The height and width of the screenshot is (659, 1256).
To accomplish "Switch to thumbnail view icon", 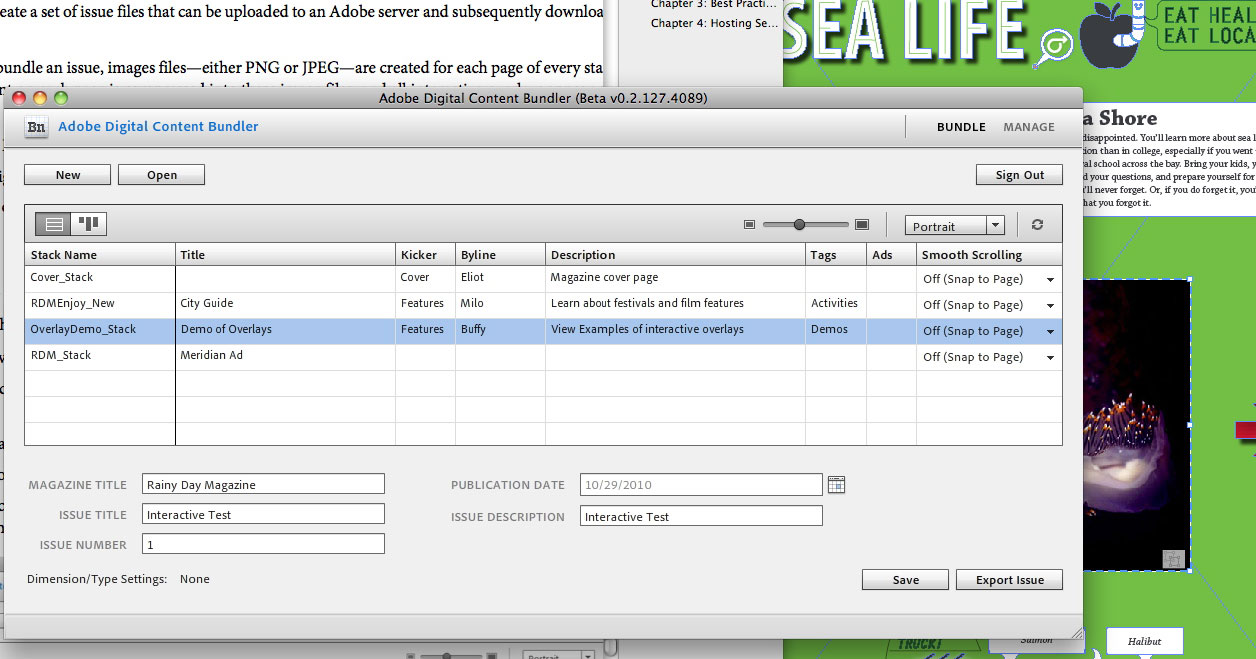I will pyautogui.click(x=89, y=225).
